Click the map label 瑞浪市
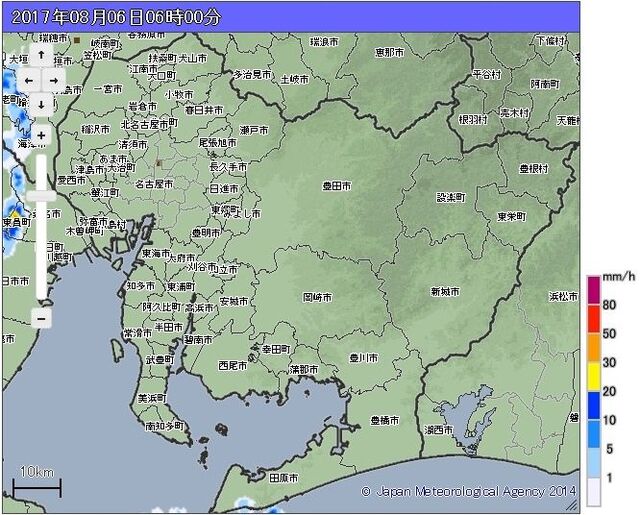The width and height of the screenshot is (640, 515). click(324, 42)
